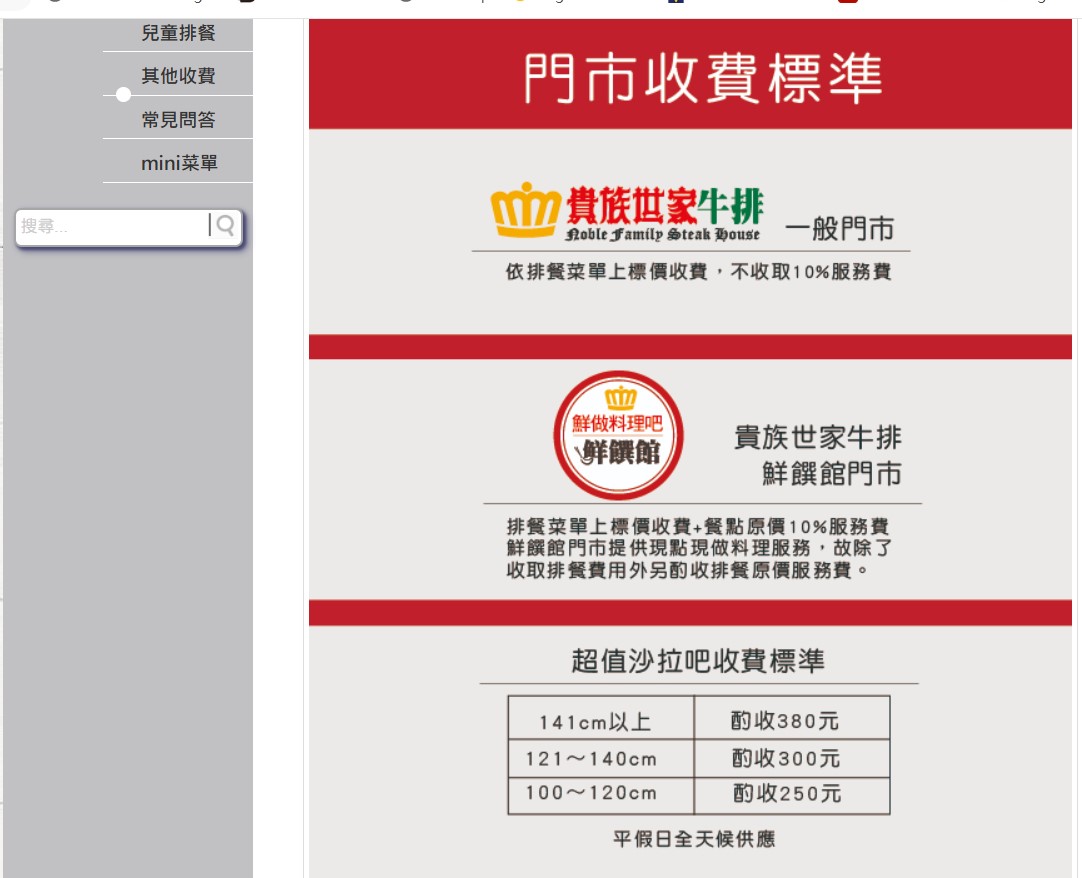Image resolution: width=1082 pixels, height=878 pixels.
Task: Click the round 鮮饌館 logo
Action: tap(618, 435)
